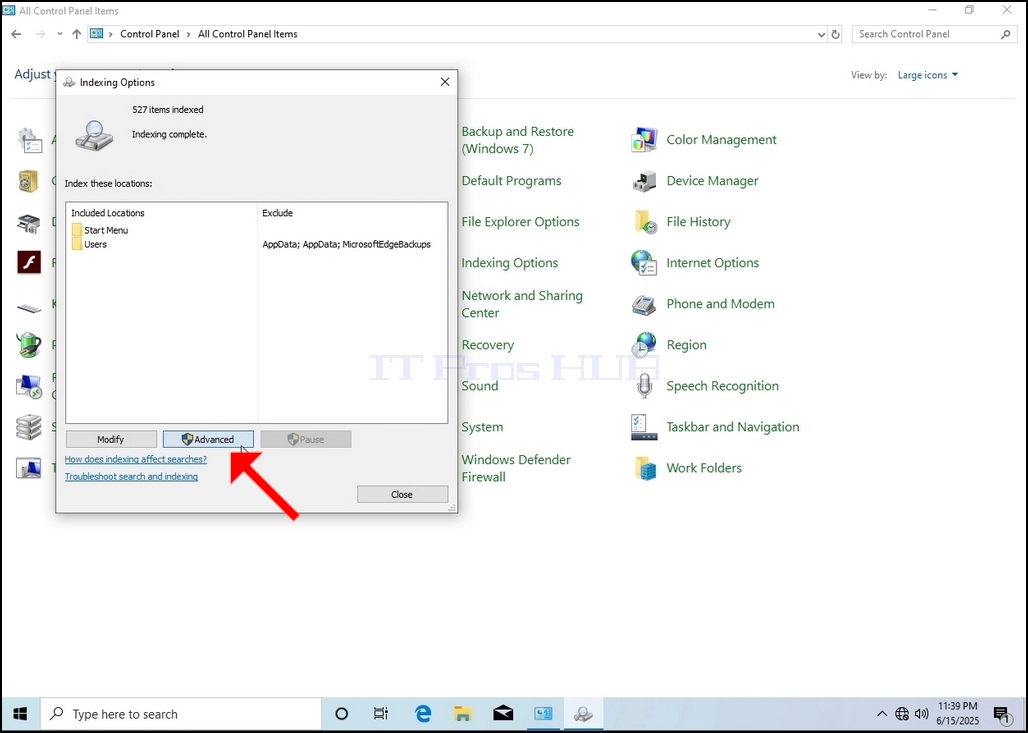Click the Internet Options icon
The image size is (1028, 733).
644,263
